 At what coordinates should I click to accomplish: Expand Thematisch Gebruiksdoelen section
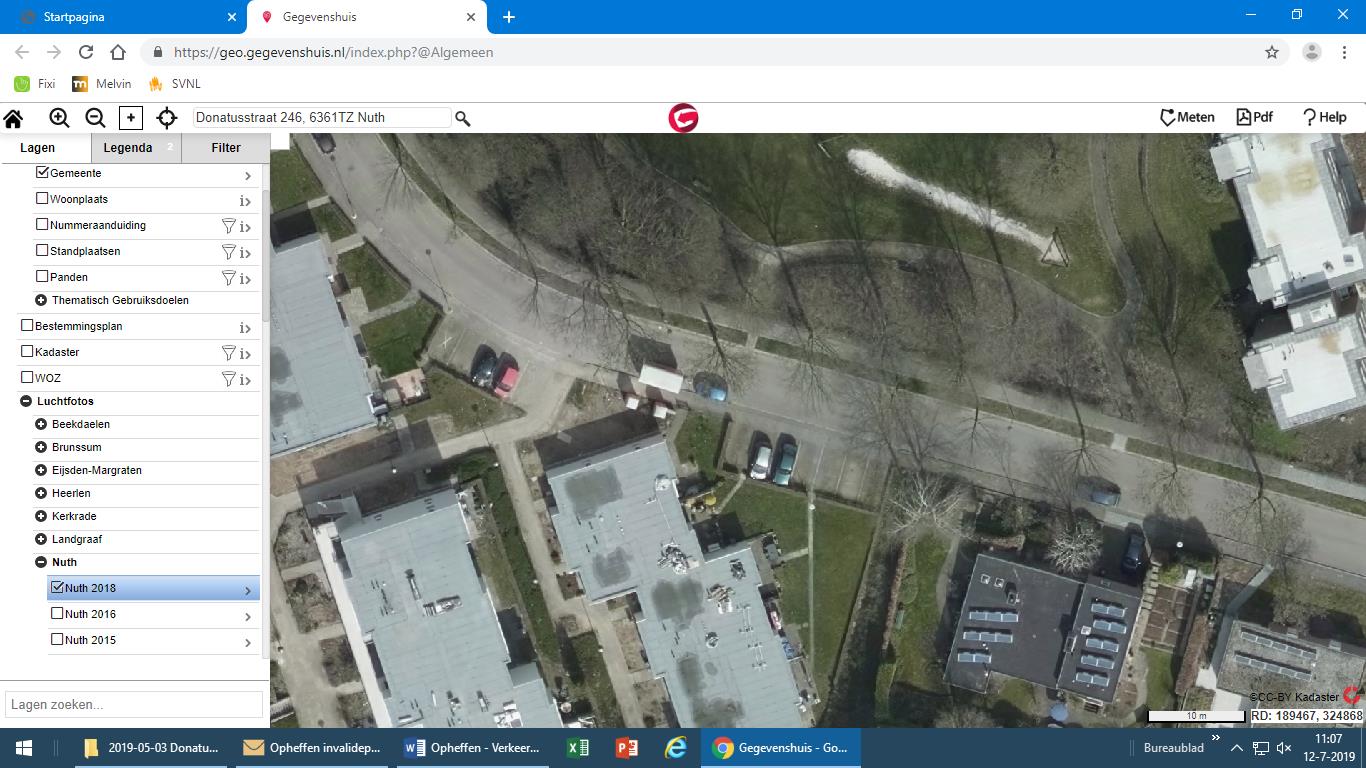(41, 300)
